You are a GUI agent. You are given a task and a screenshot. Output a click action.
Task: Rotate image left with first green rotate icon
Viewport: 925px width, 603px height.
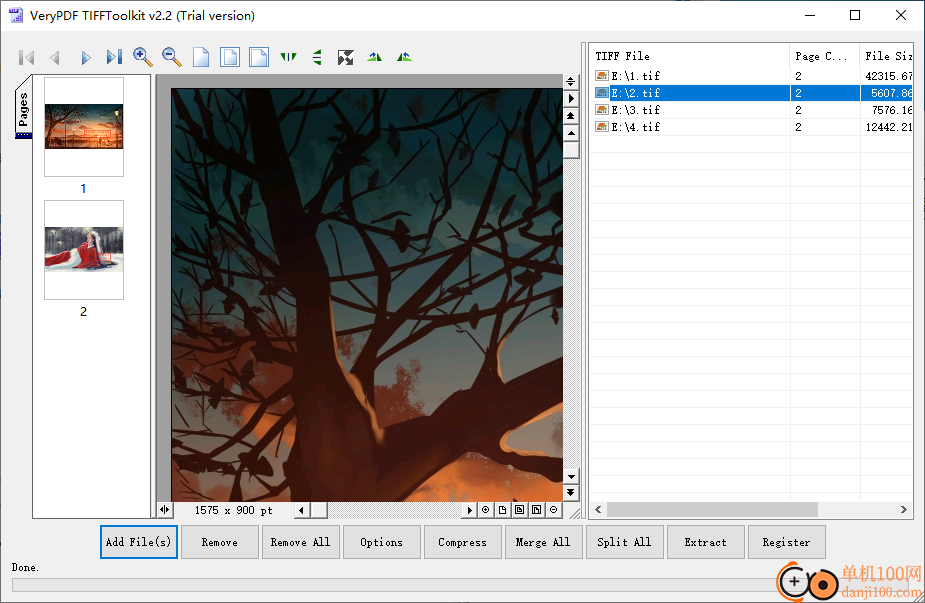pyautogui.click(x=375, y=57)
